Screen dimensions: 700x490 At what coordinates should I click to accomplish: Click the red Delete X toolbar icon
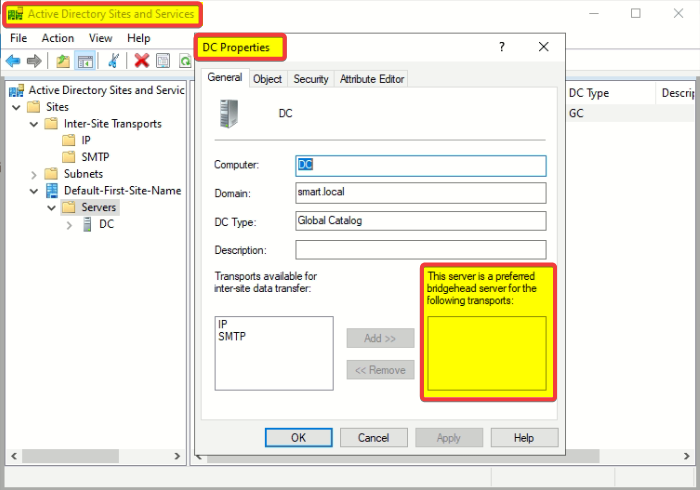(x=142, y=60)
